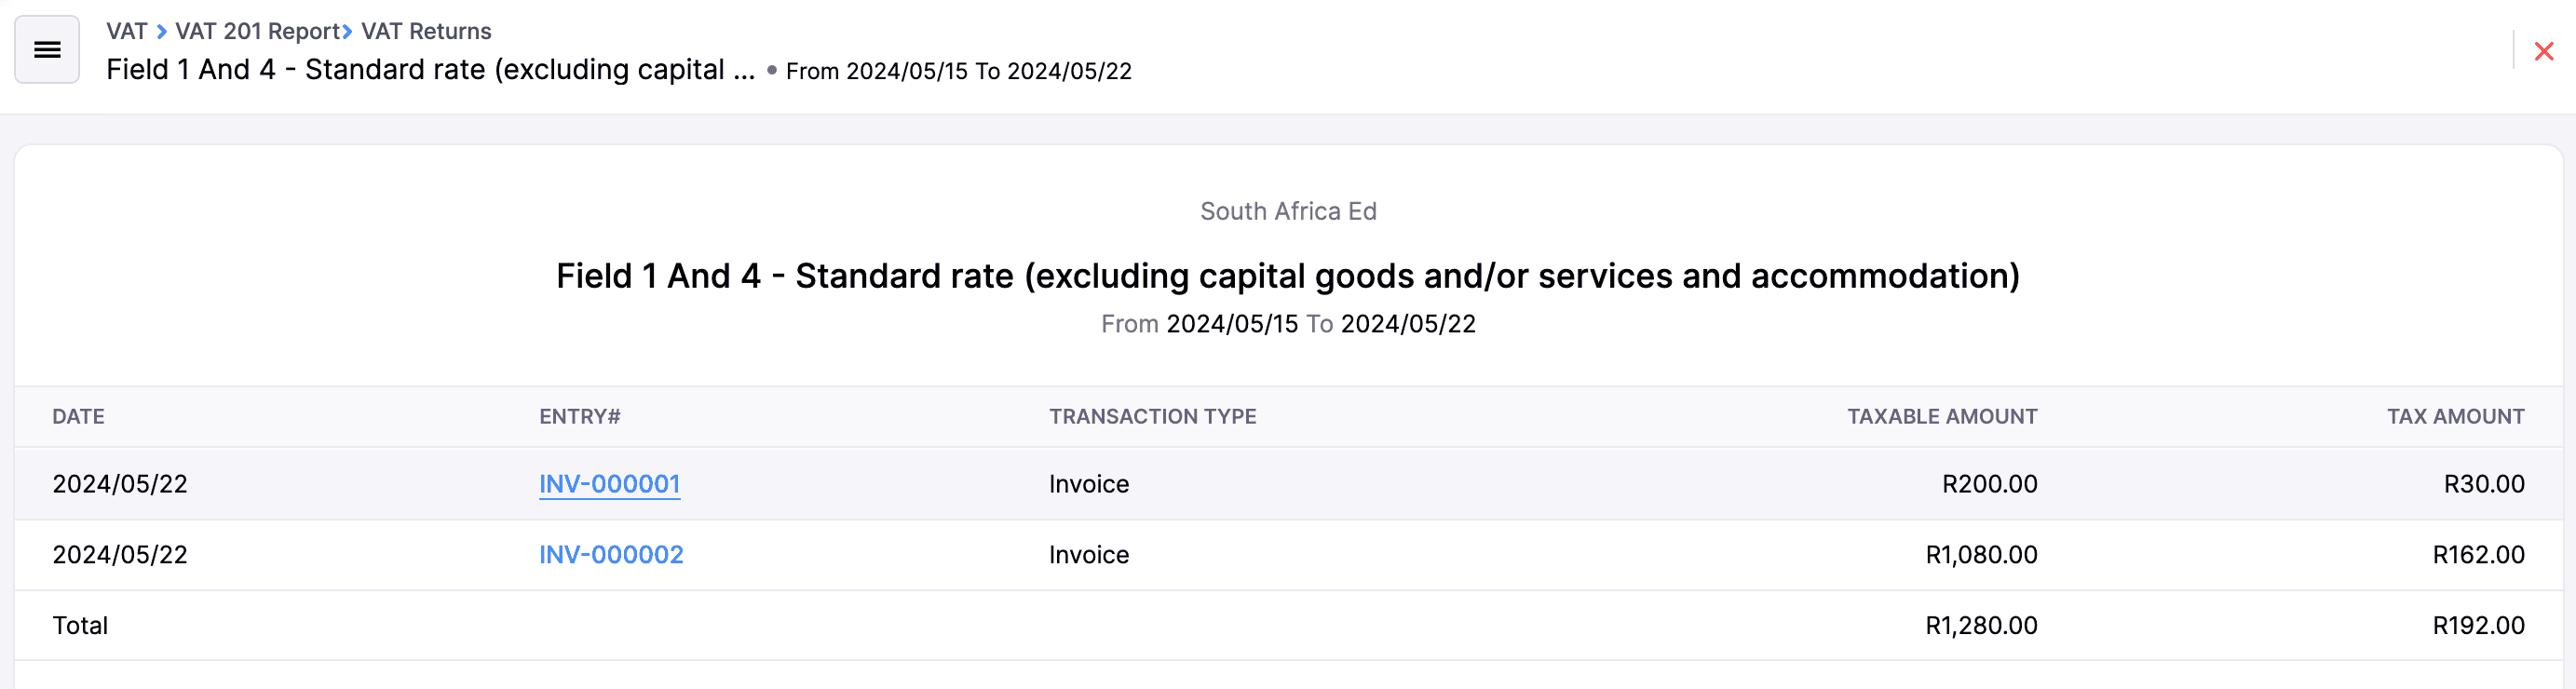Click the TAX AMOUNT column header

2455,417
